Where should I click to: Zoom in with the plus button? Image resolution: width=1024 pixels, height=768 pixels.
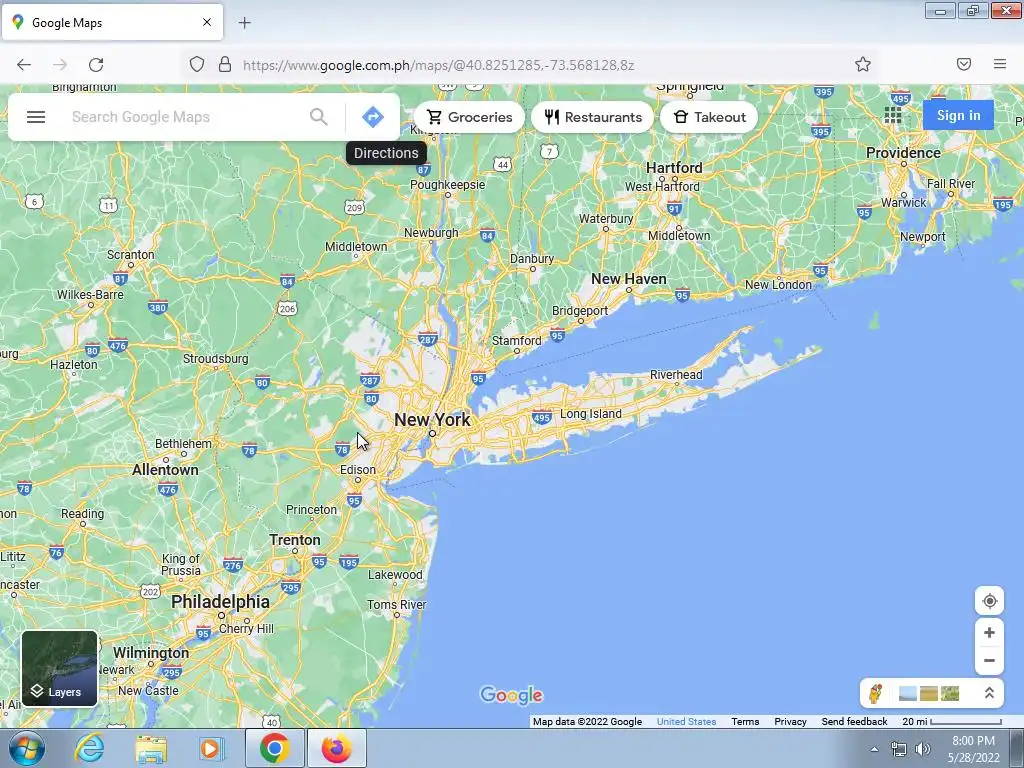(x=989, y=633)
